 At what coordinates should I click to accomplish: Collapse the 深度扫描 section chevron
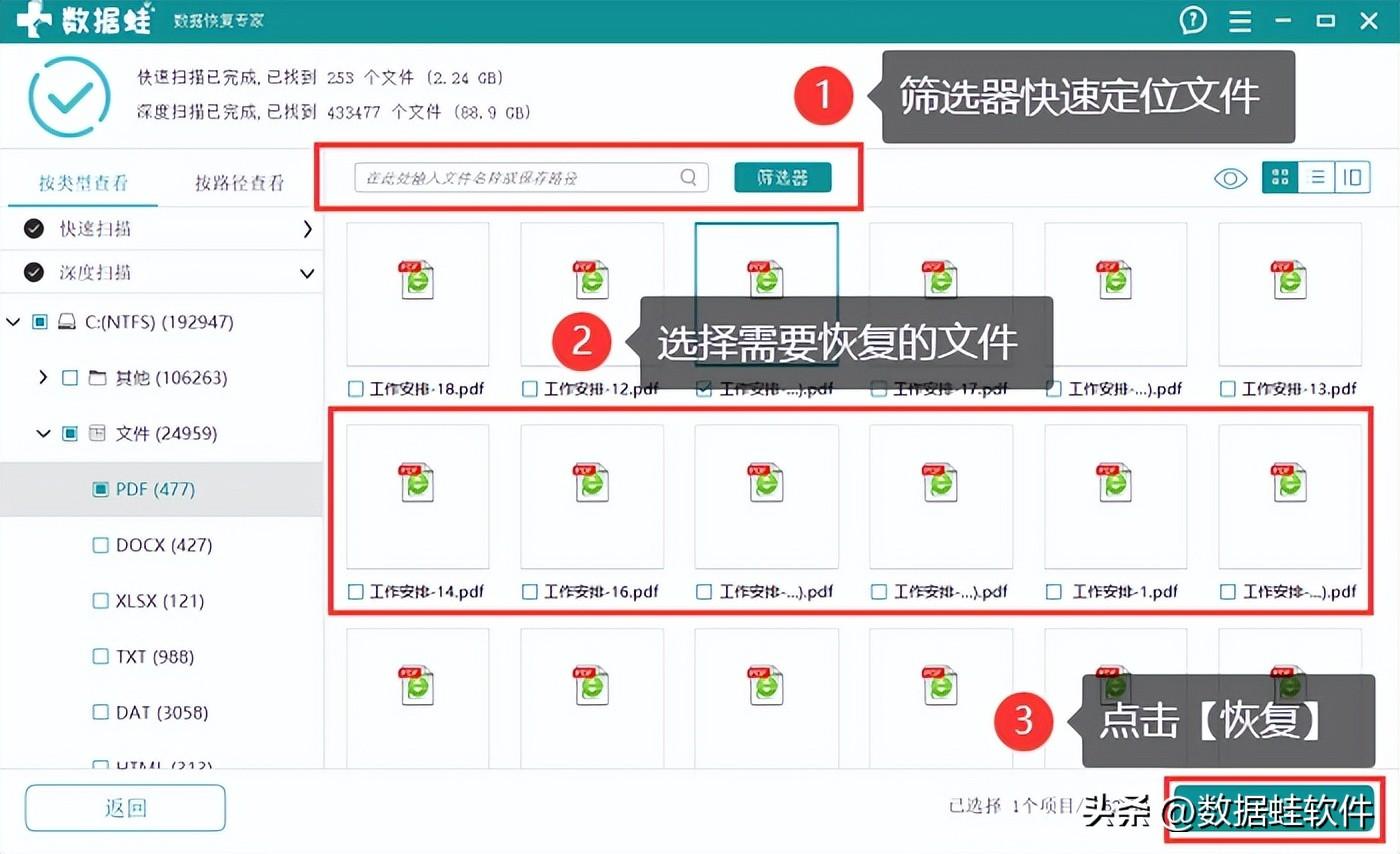[307, 273]
